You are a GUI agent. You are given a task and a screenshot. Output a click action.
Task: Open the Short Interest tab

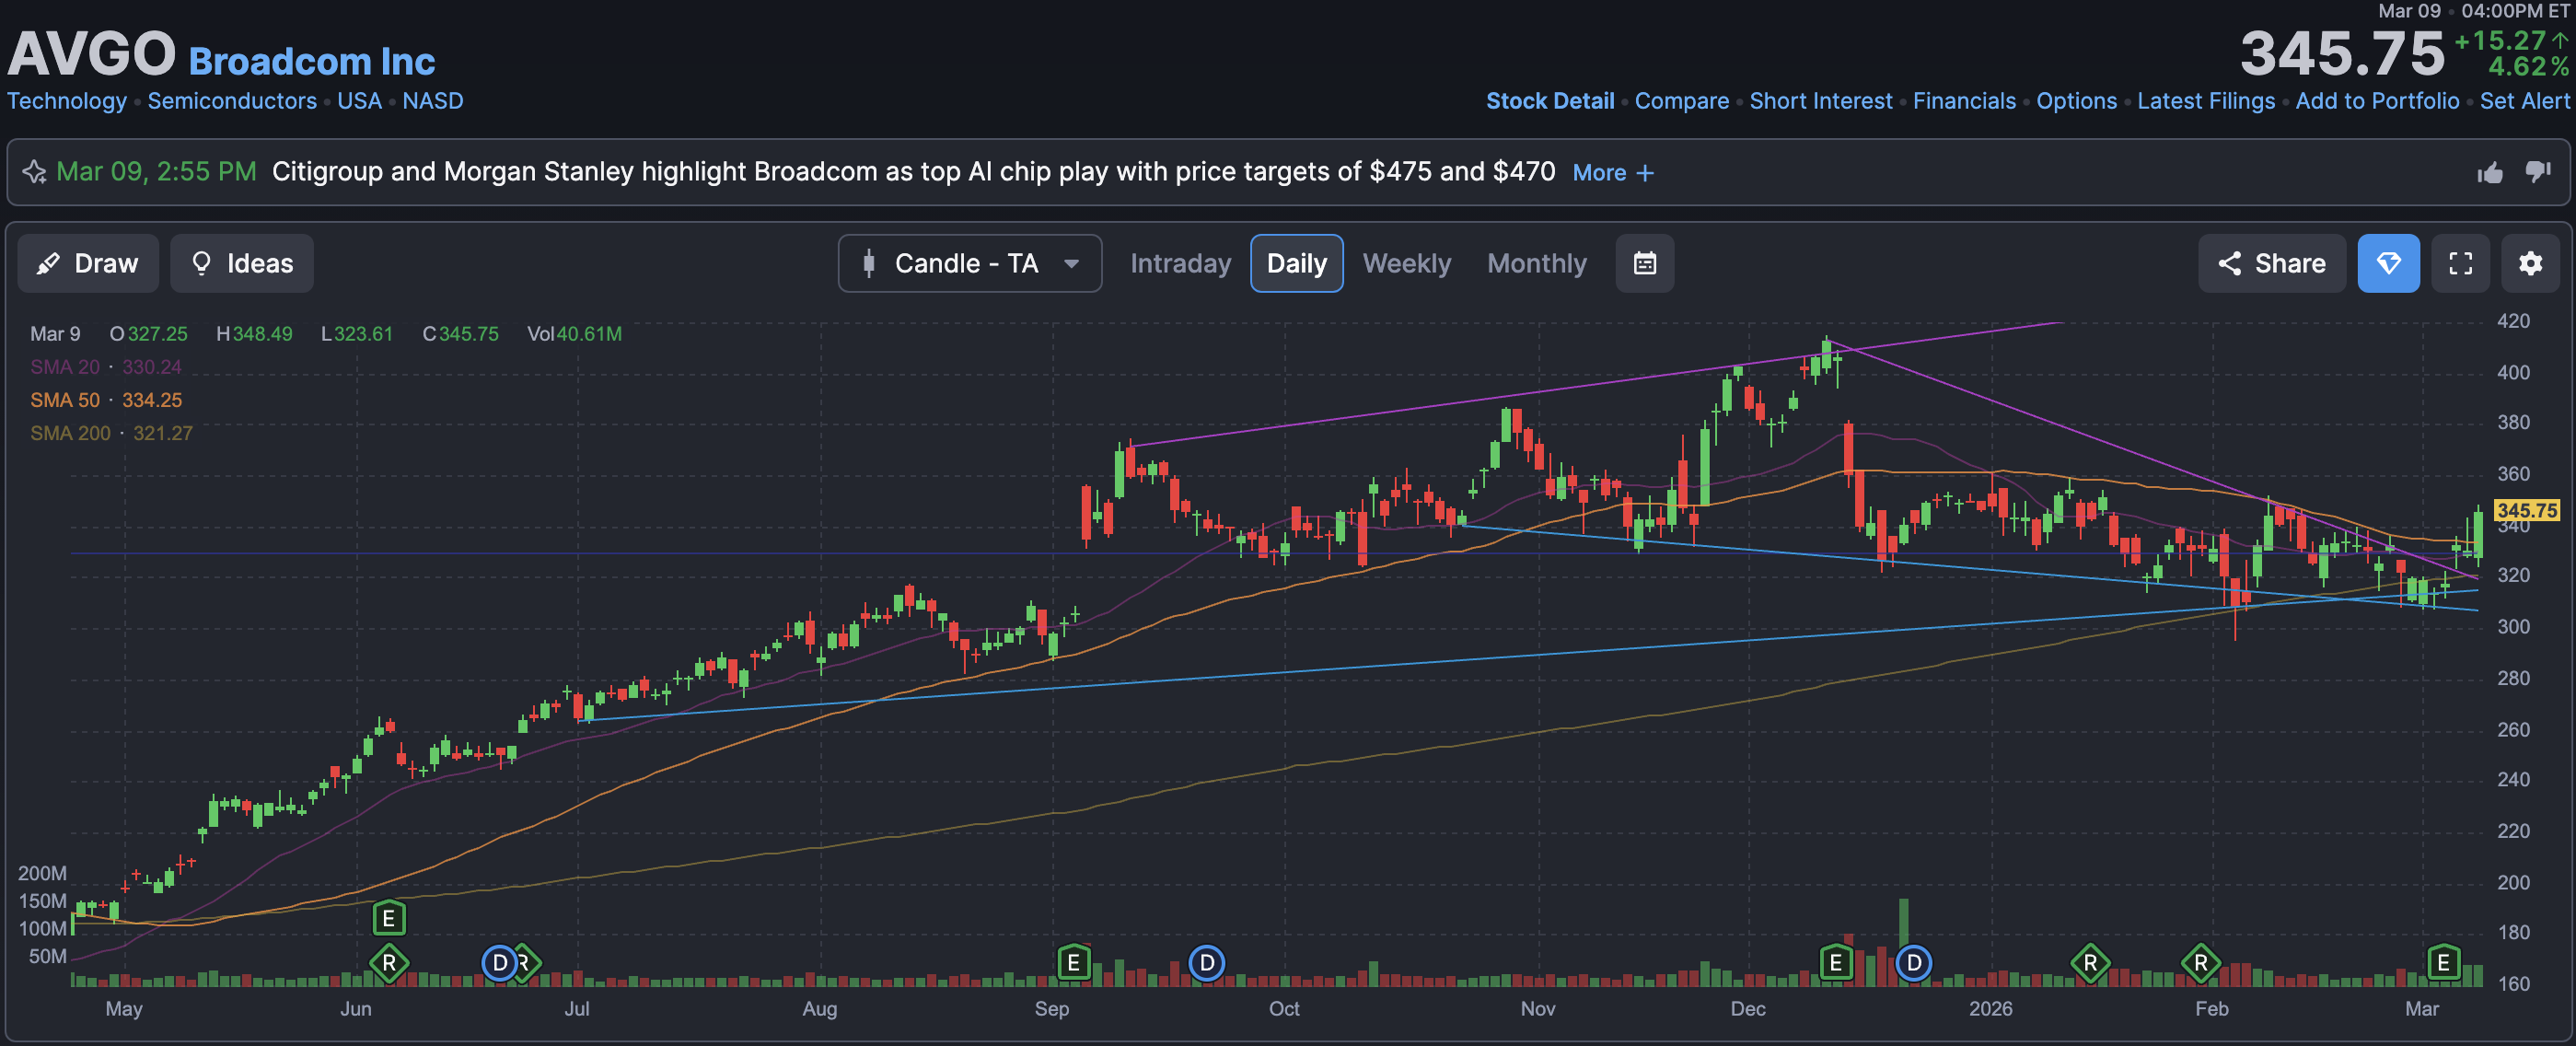click(x=1820, y=101)
